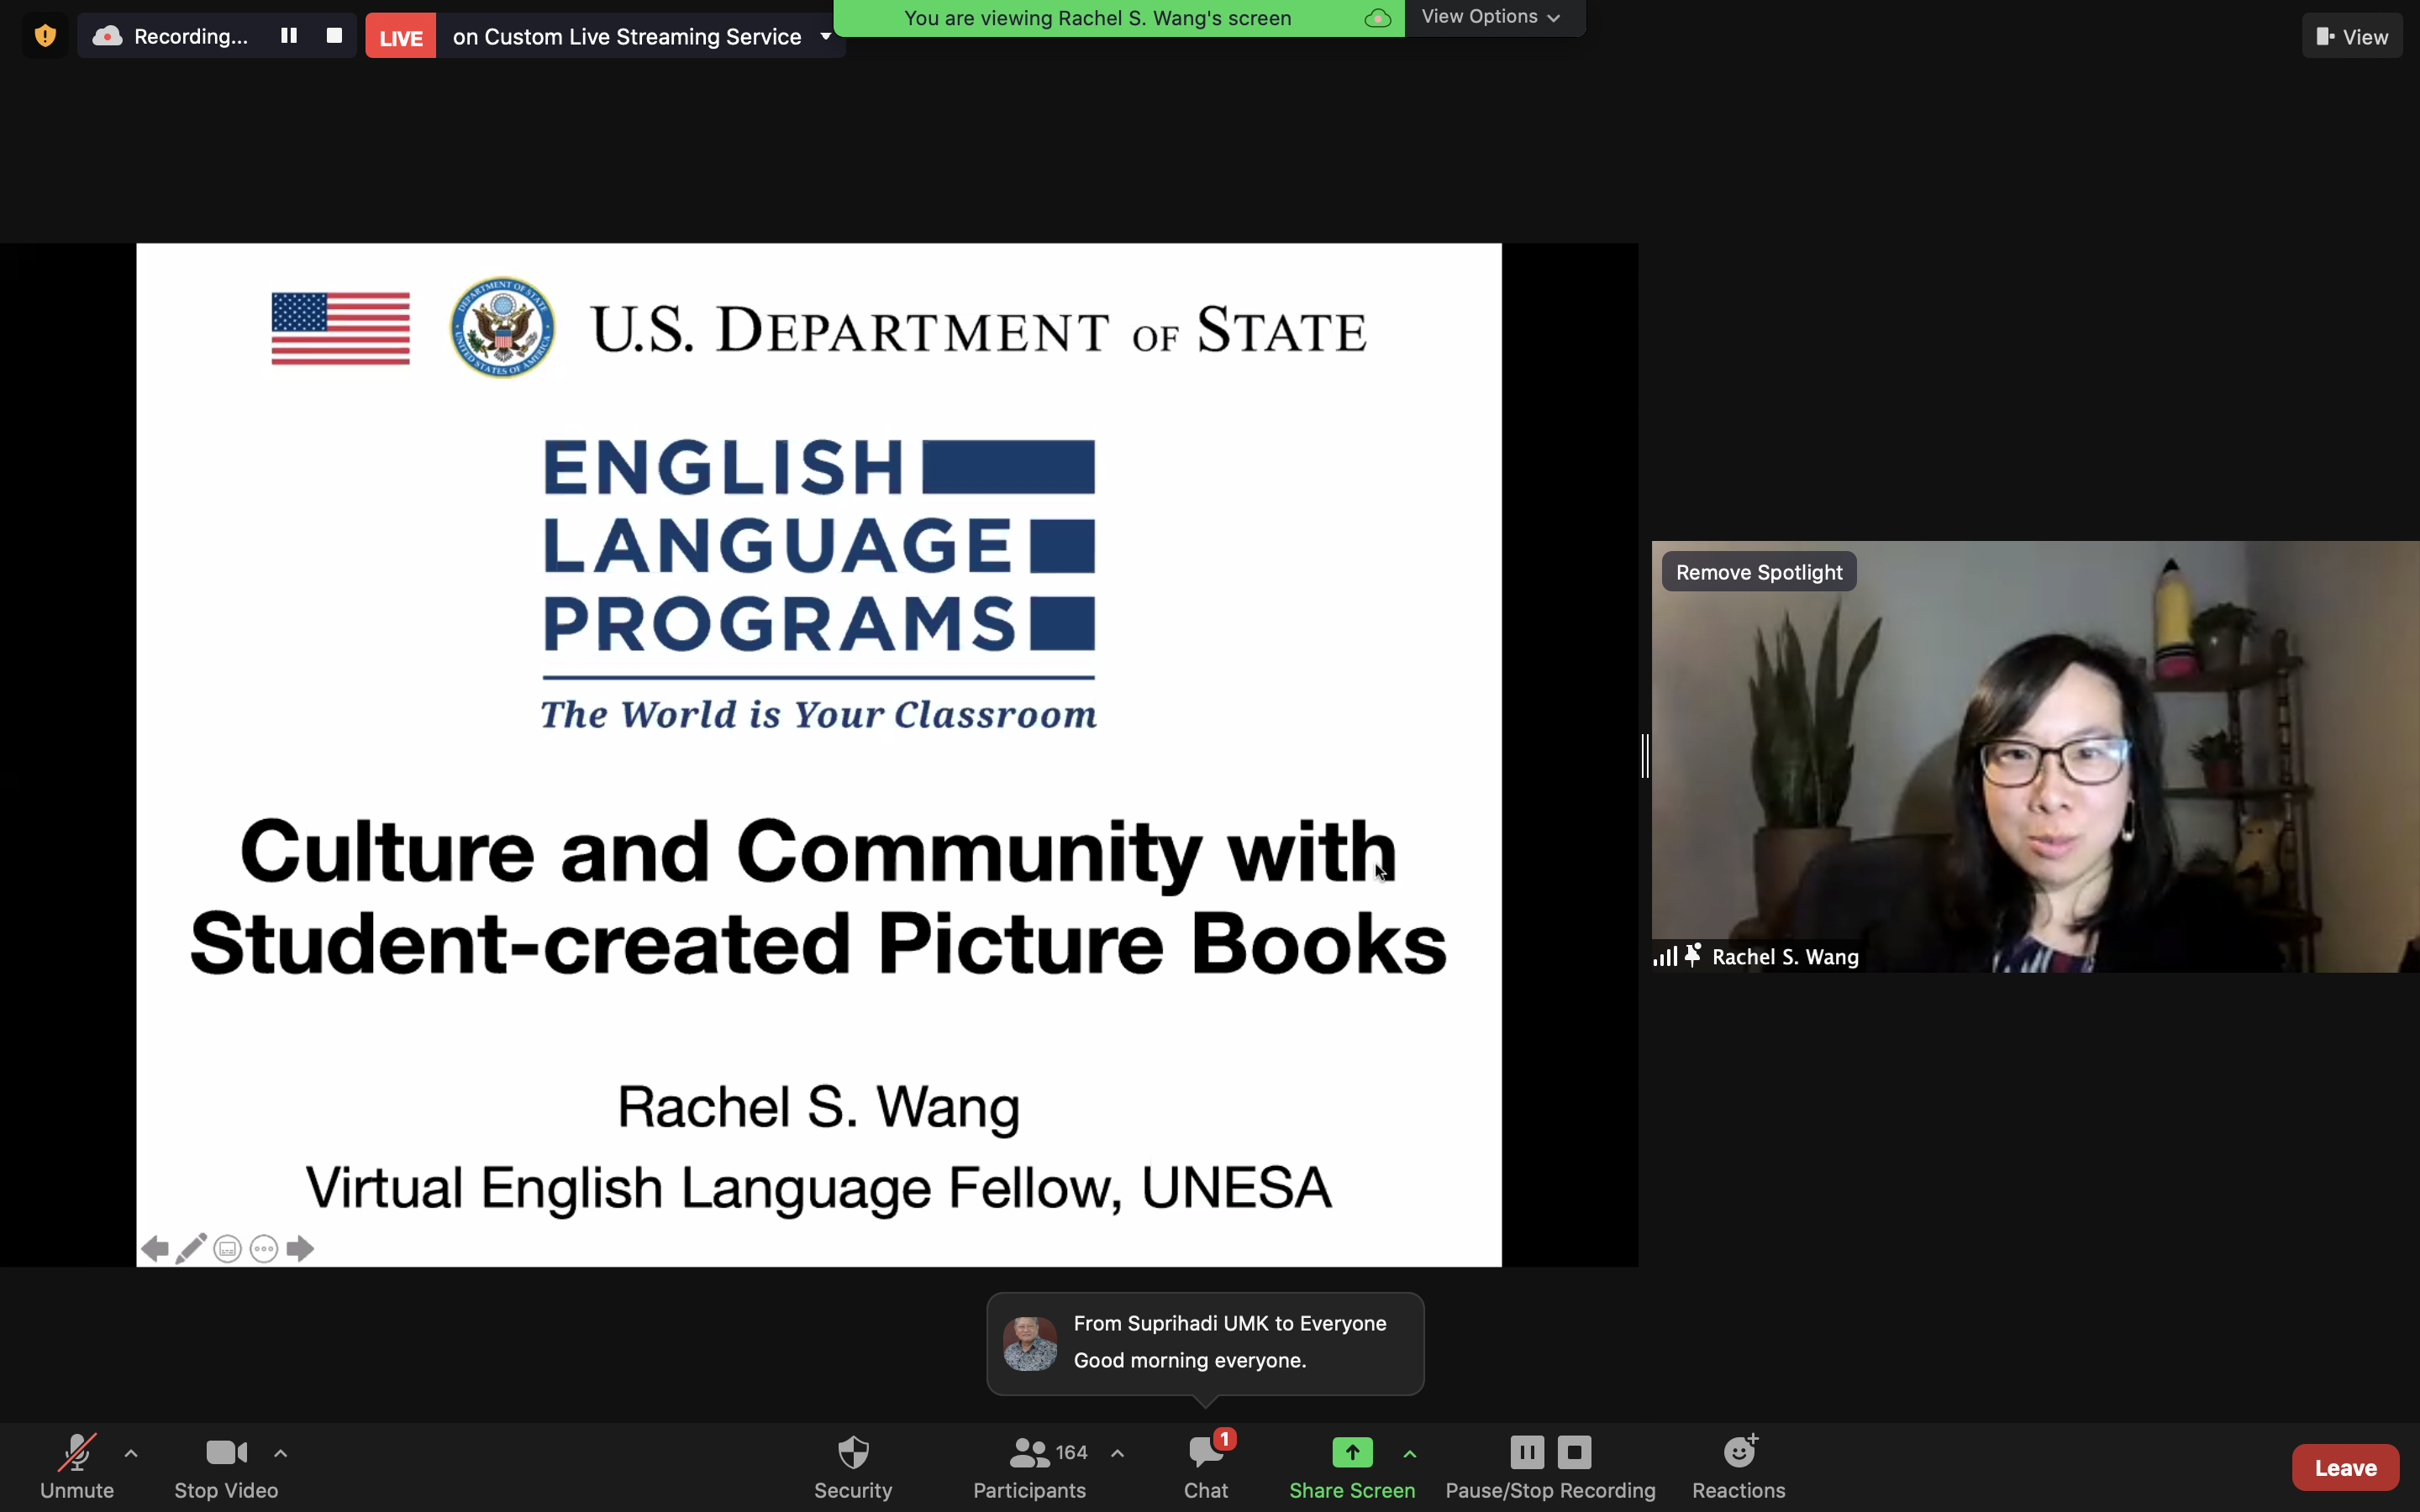Click the slide's next arrow icon
2420x1512 pixels.
point(300,1248)
